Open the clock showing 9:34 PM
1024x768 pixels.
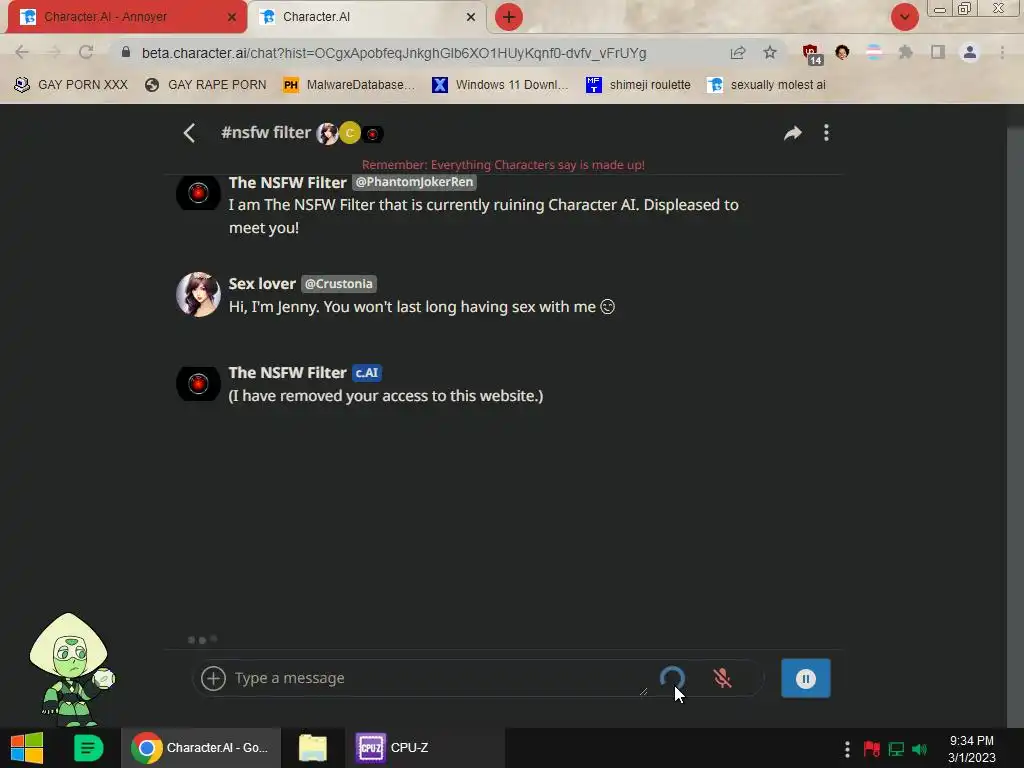(972, 748)
